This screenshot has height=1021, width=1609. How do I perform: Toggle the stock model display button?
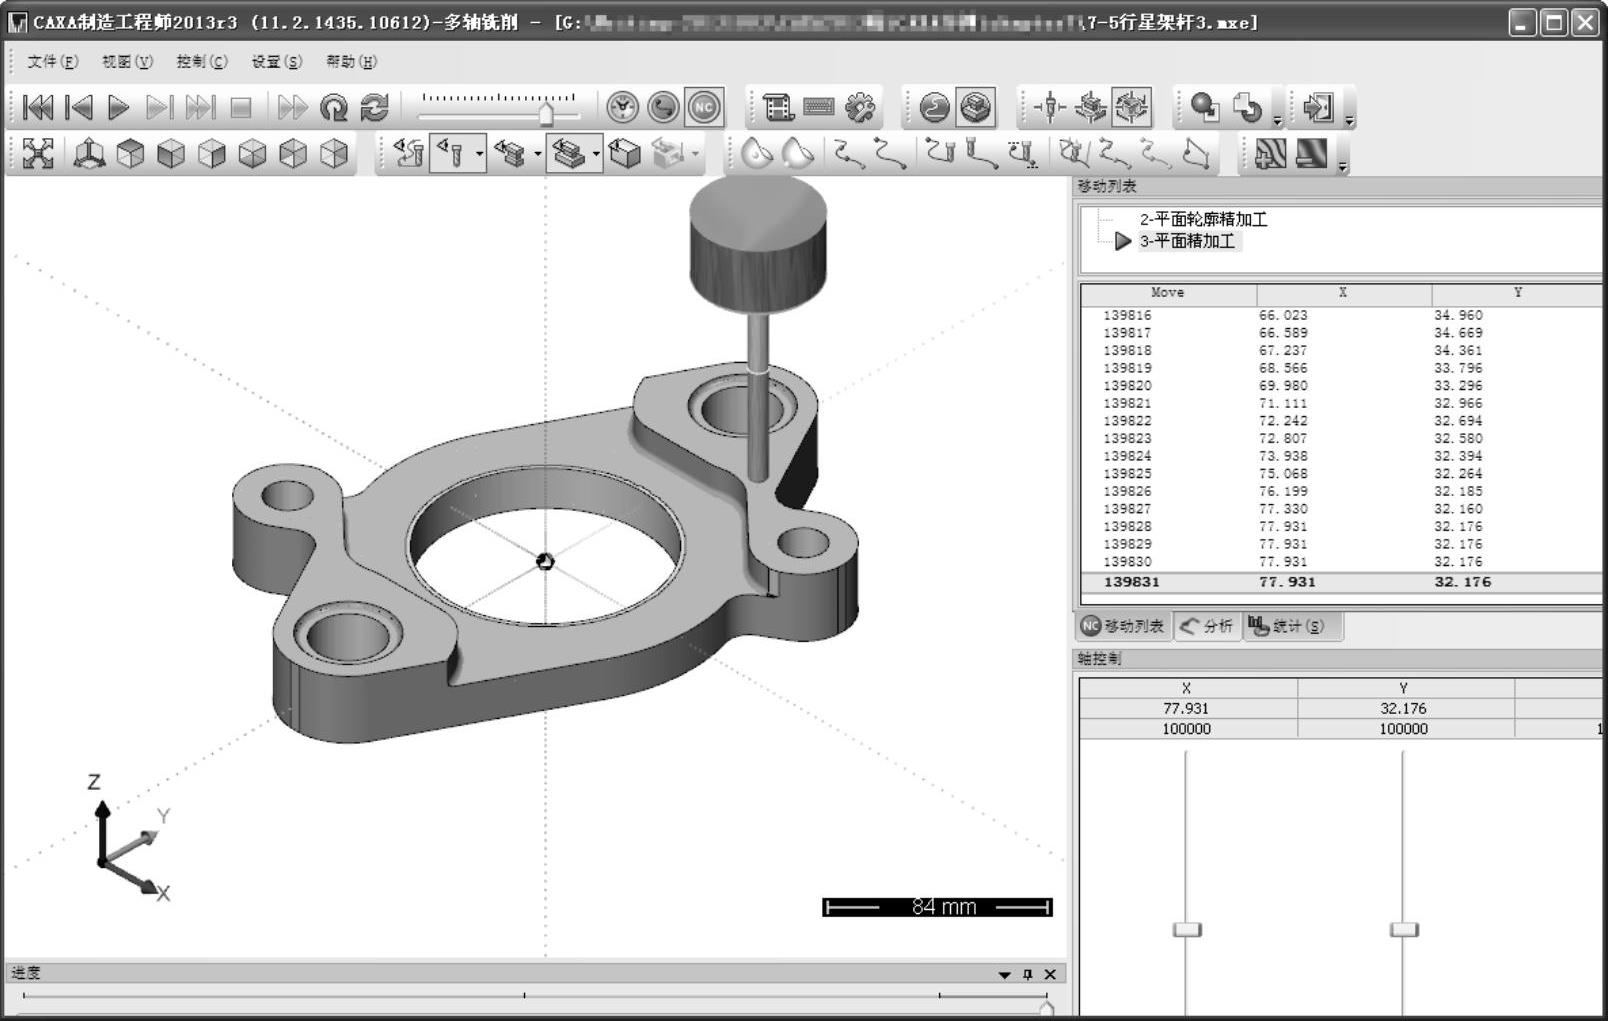[x=568, y=154]
